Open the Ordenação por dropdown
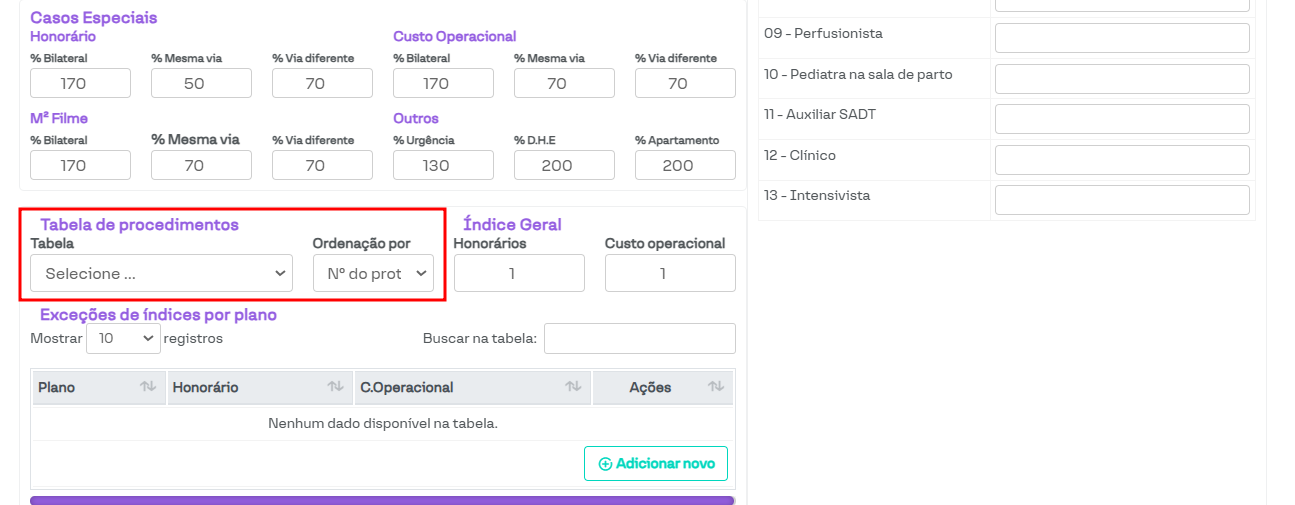 coord(373,273)
